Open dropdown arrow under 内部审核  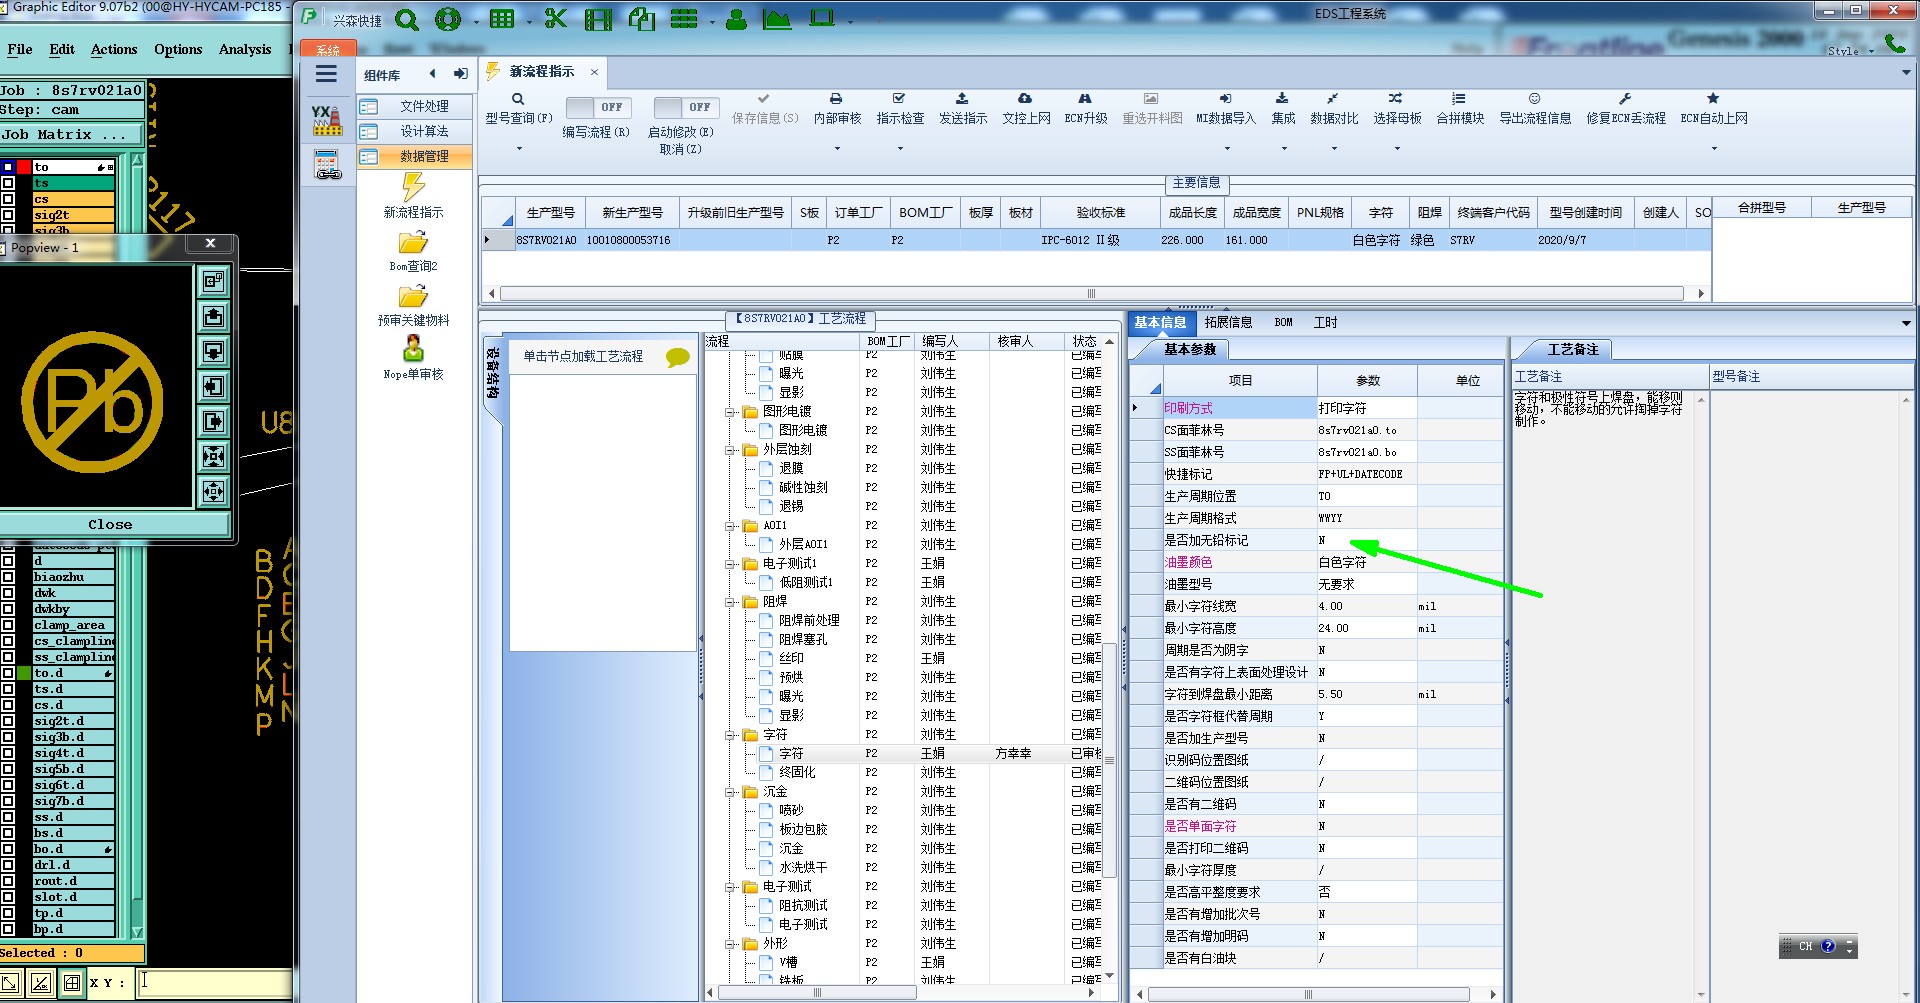[x=837, y=149]
